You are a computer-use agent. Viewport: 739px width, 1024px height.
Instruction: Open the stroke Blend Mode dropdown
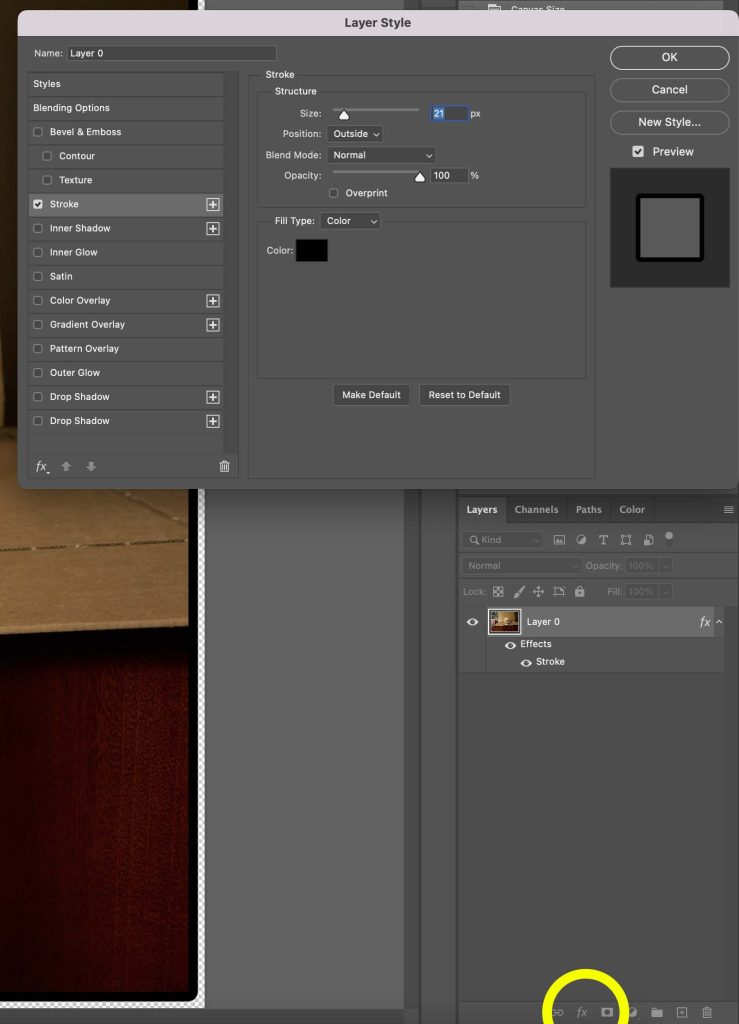pyautogui.click(x=380, y=155)
